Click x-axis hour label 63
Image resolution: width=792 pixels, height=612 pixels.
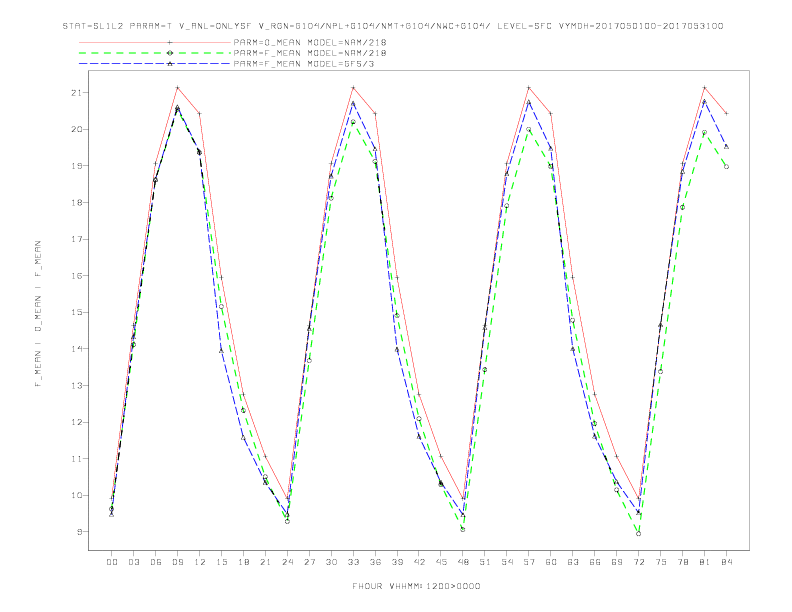573,562
